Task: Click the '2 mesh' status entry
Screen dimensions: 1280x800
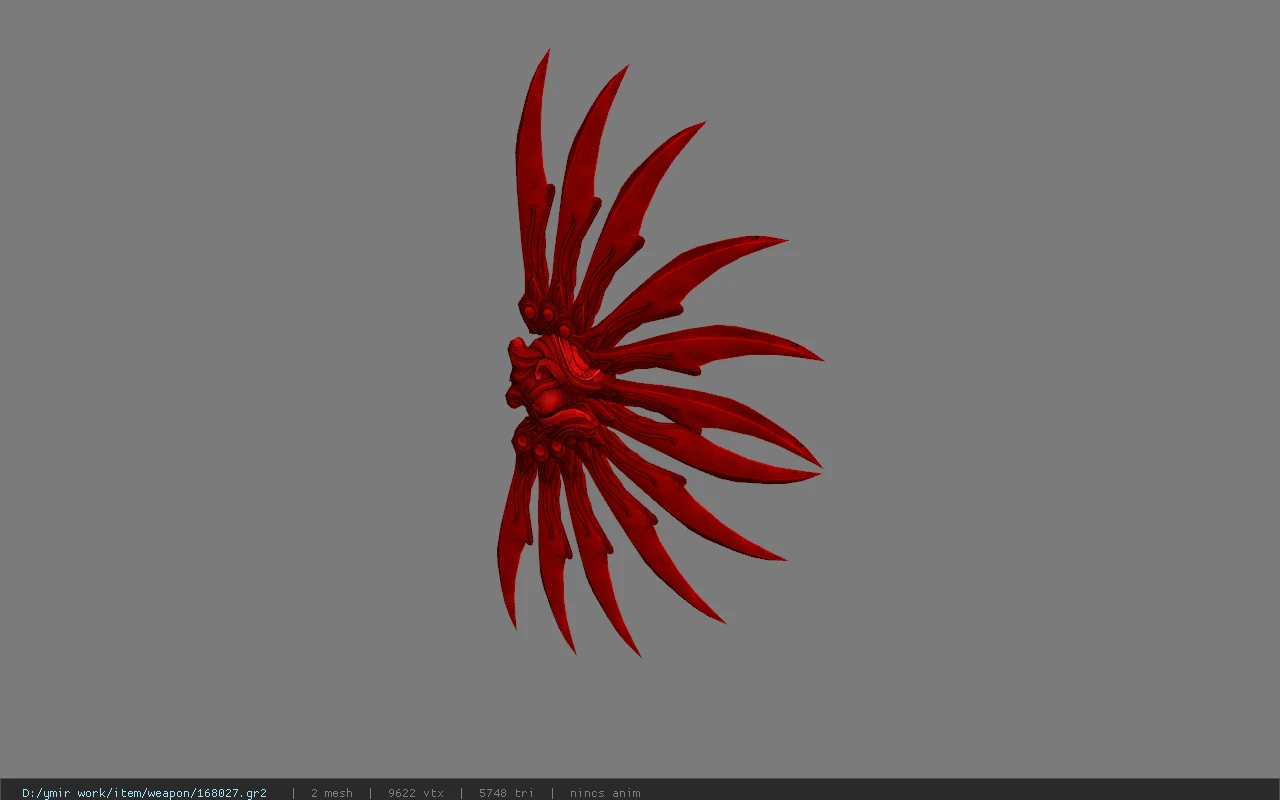Action: (331, 793)
